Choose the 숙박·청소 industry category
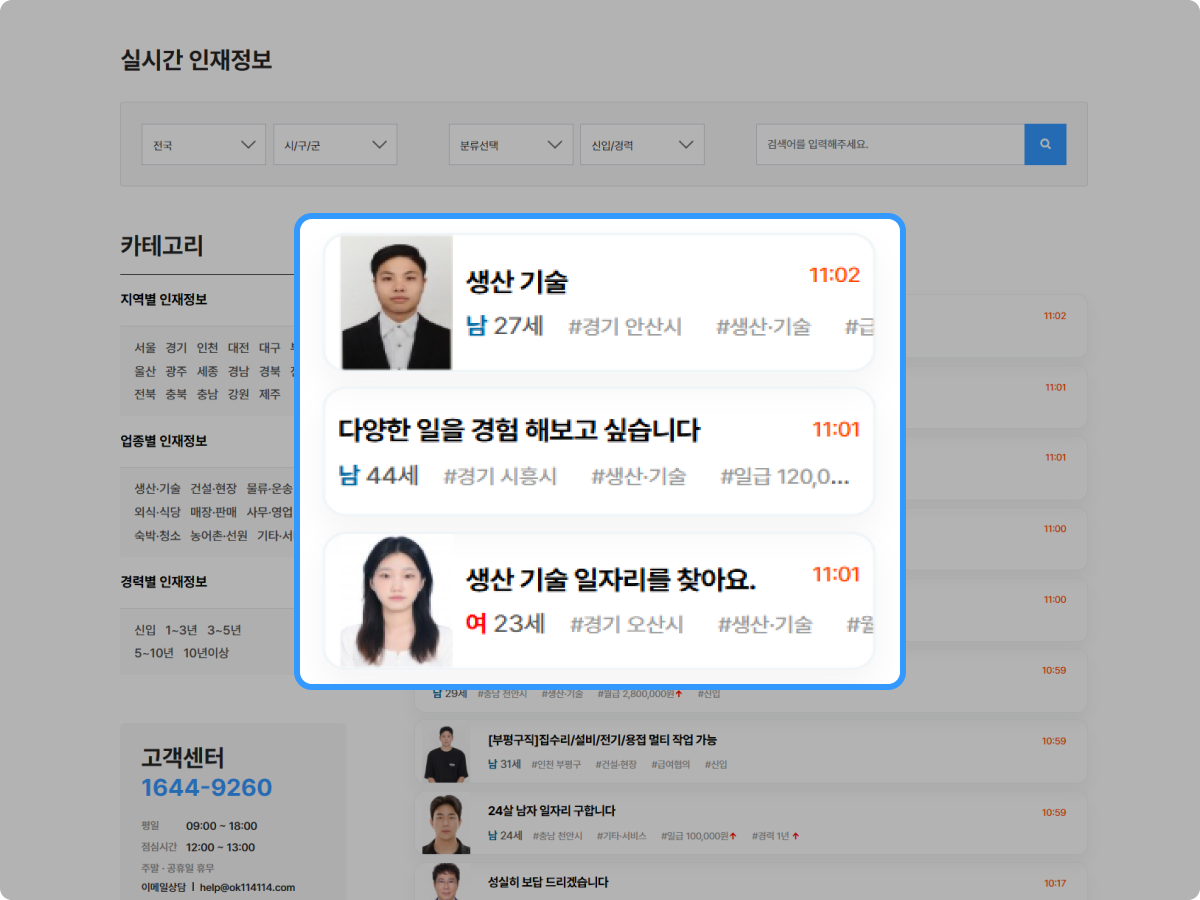 pos(157,535)
